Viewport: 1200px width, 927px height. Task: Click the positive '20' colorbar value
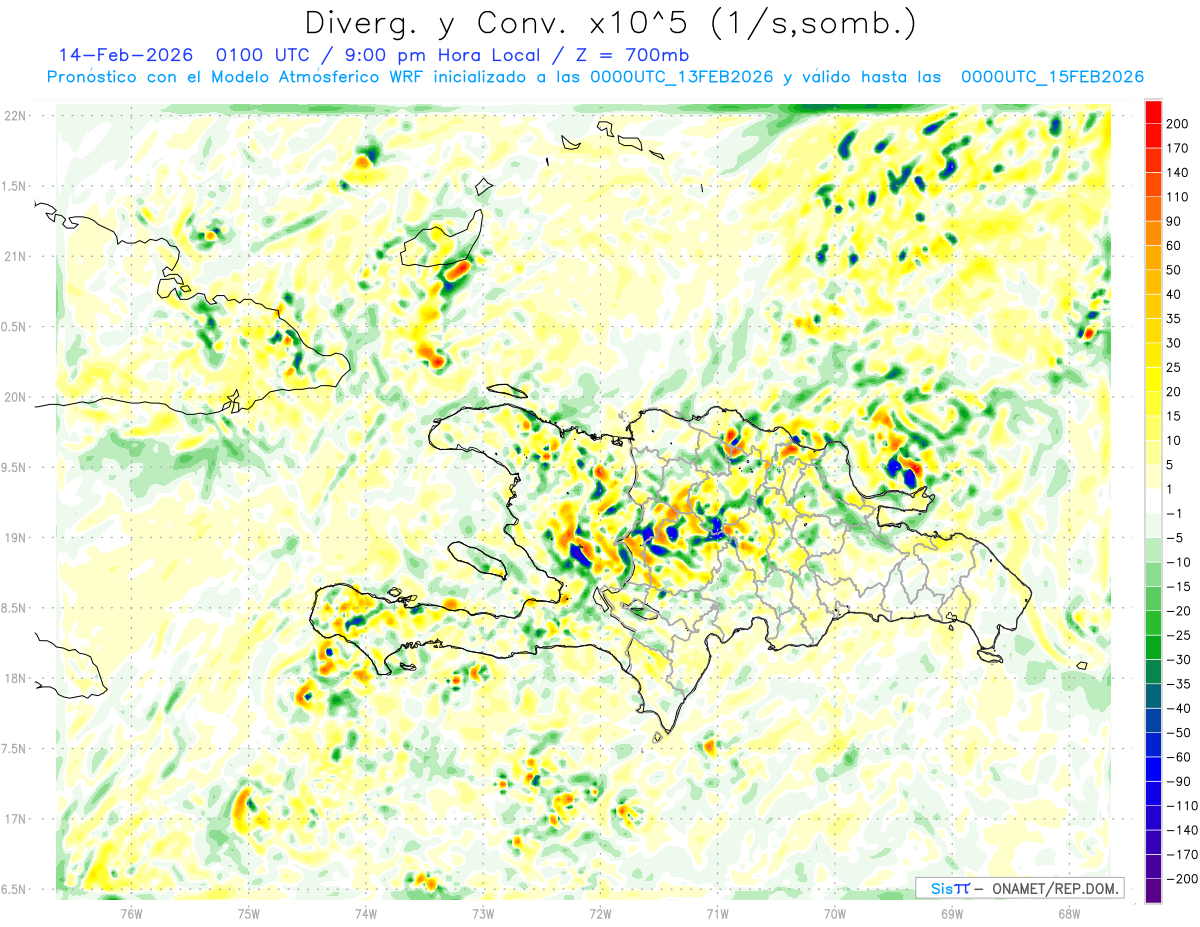coord(1175,392)
